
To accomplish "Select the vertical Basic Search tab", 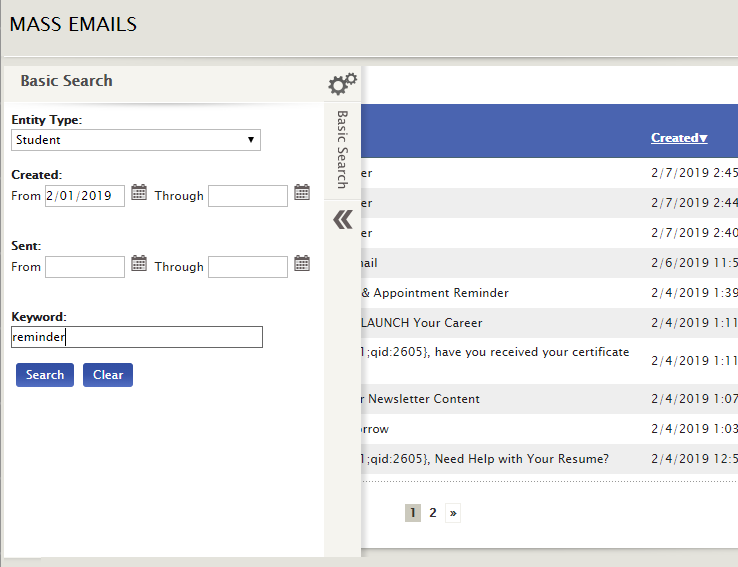I will tap(343, 150).
